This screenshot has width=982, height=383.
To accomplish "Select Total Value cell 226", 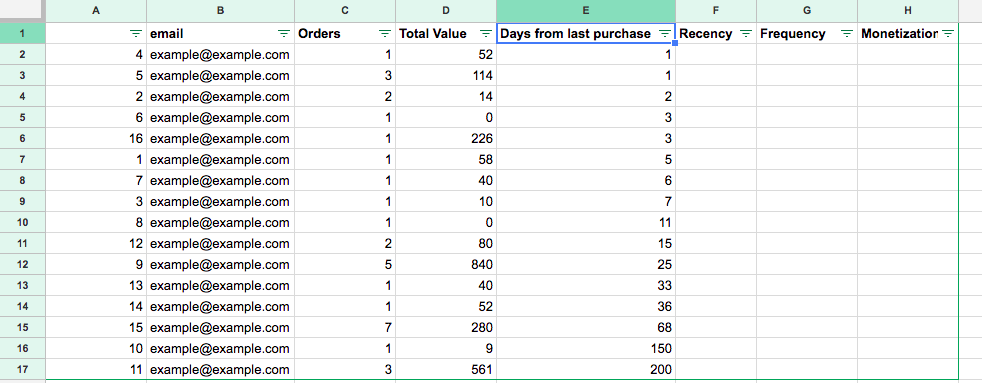I will coord(446,138).
